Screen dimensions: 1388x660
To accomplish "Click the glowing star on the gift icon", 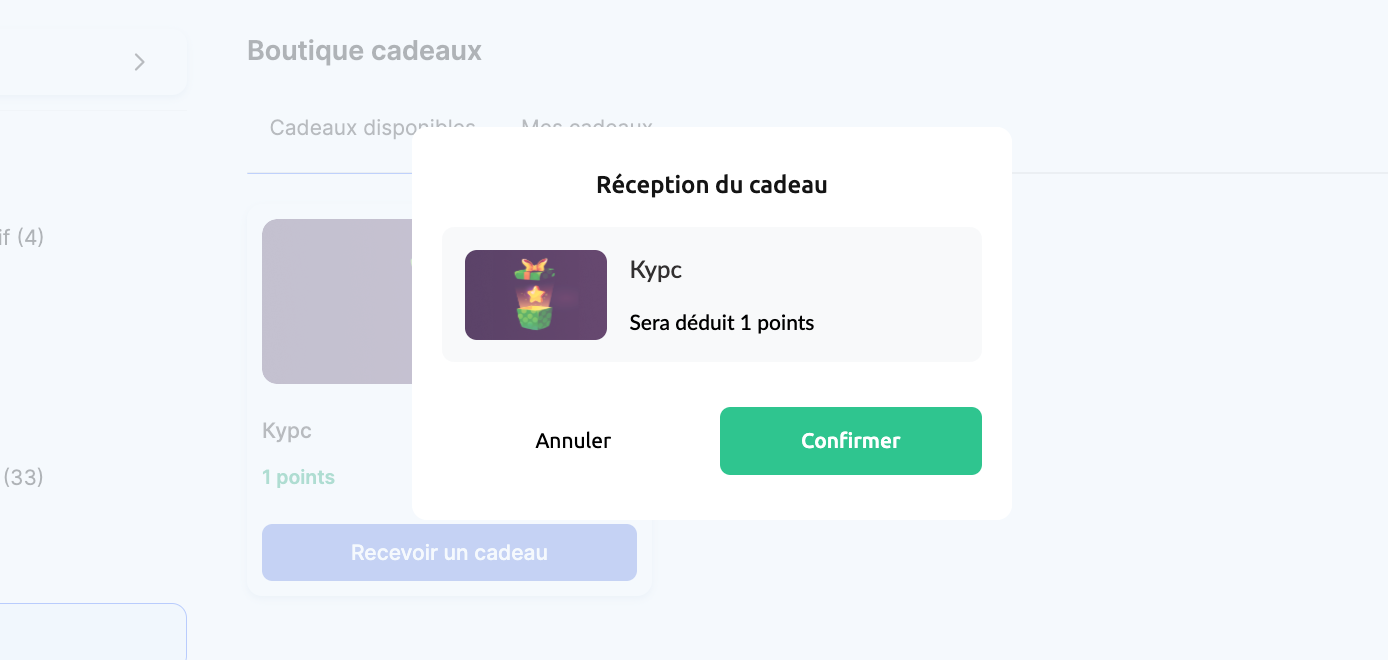I will click(537, 295).
